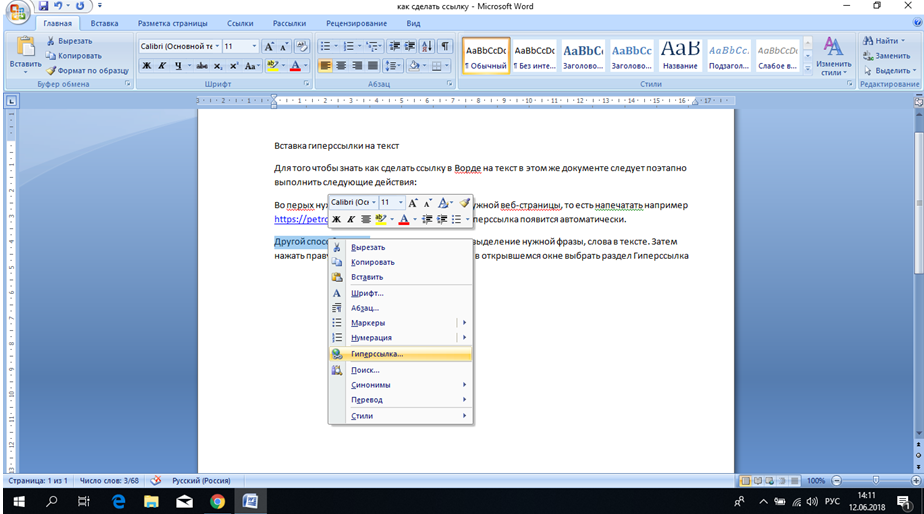Cut selection with Вырезать in ribbon
Viewport: 924px width, 514px height.
(70, 41)
